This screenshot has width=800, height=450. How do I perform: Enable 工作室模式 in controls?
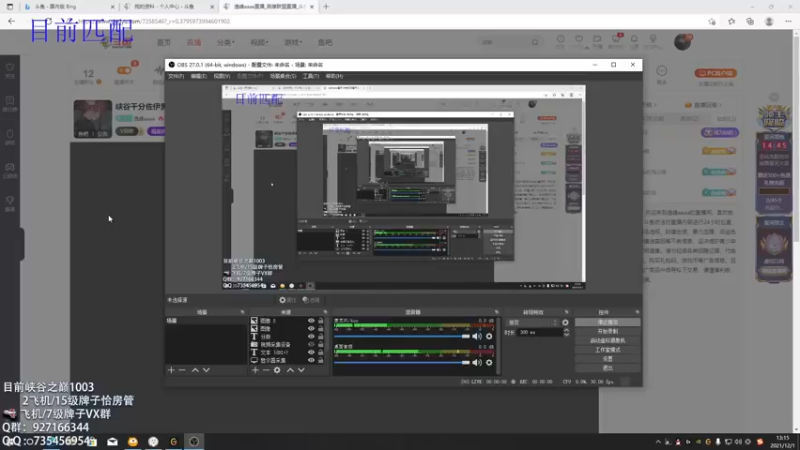[607, 350]
